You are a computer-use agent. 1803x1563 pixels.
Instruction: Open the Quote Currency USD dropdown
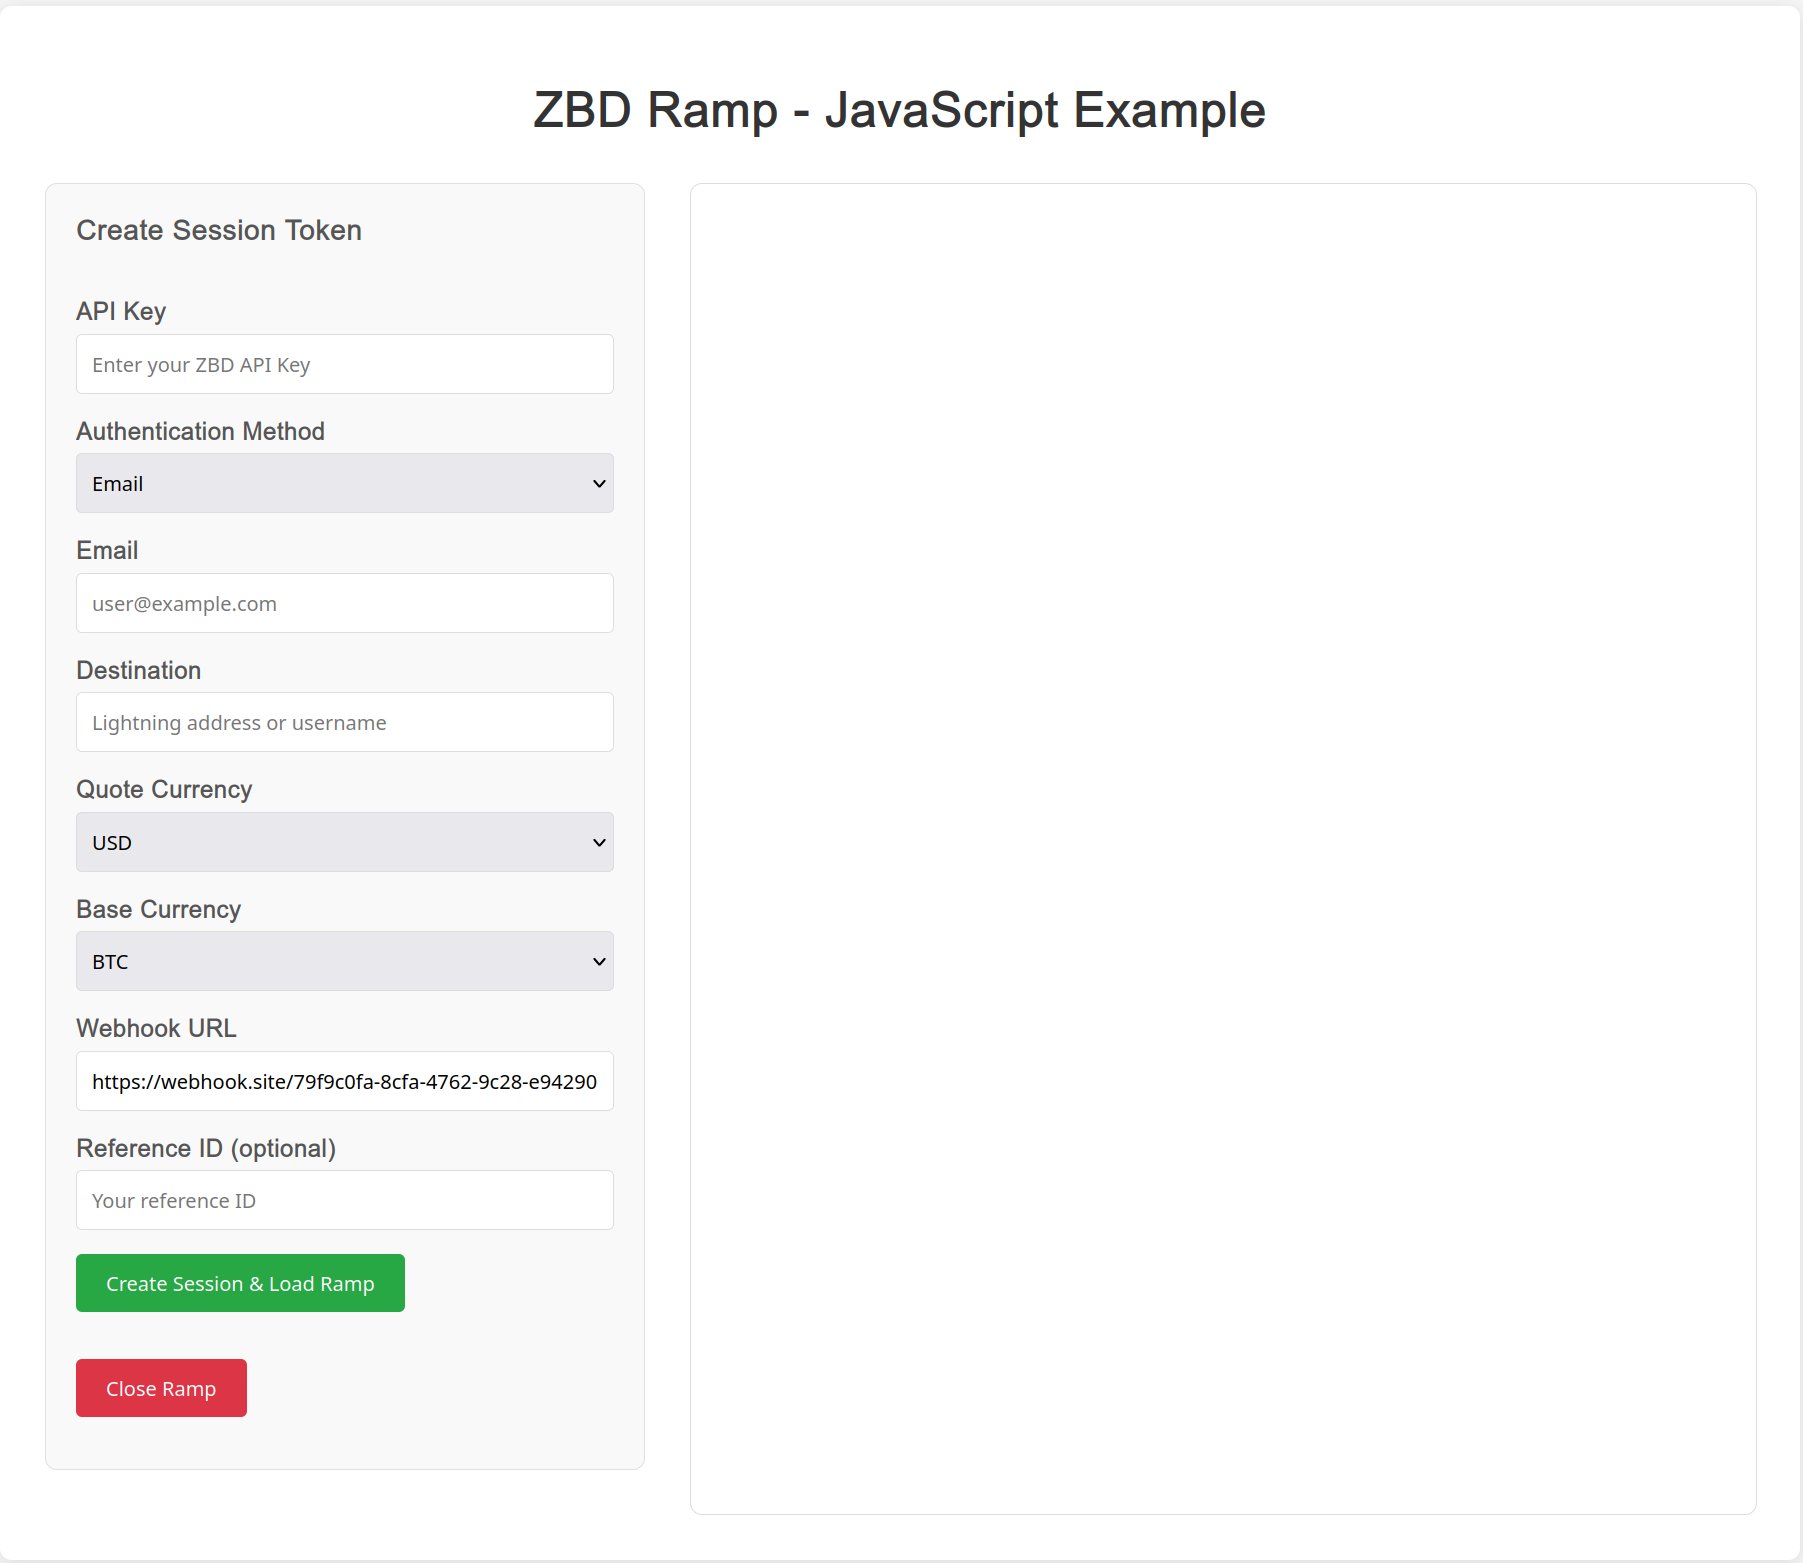tap(344, 842)
